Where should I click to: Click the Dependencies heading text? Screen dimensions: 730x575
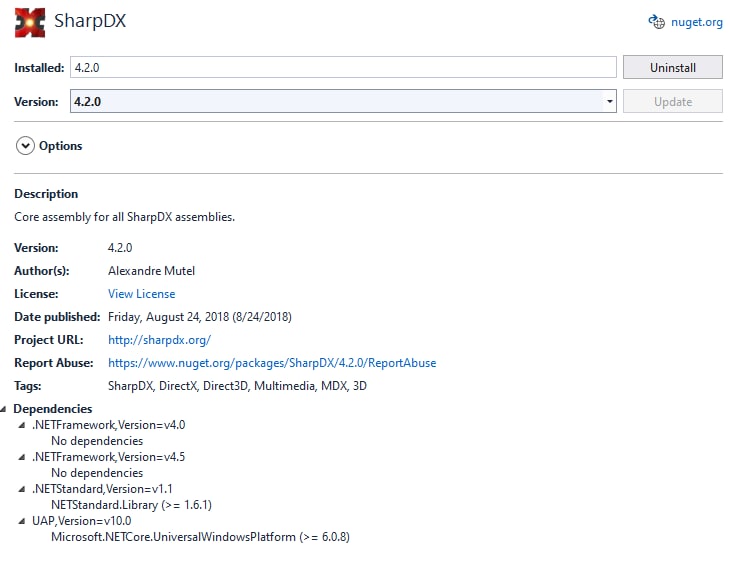53,409
